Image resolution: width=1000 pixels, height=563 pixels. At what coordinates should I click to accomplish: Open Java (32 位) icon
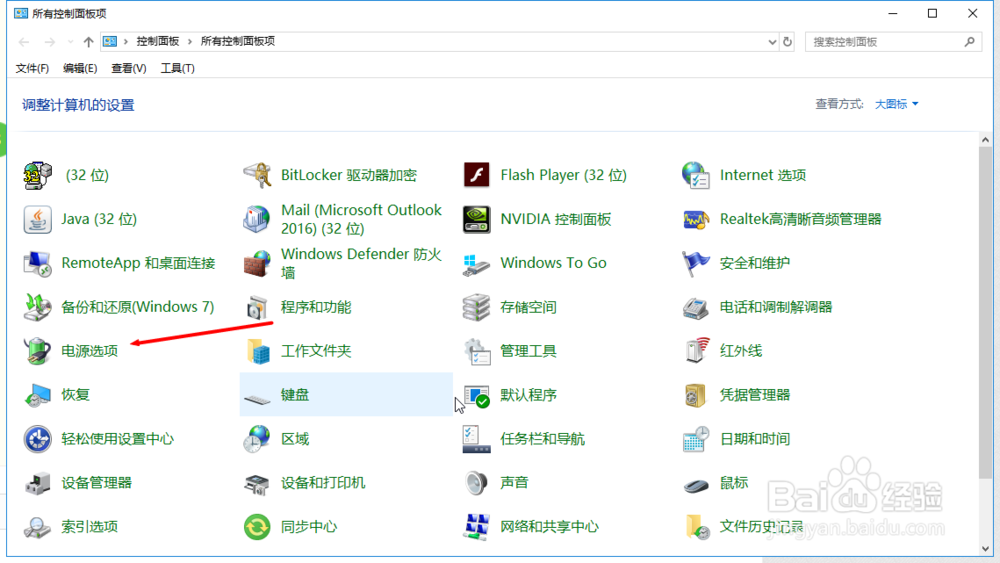coord(37,219)
